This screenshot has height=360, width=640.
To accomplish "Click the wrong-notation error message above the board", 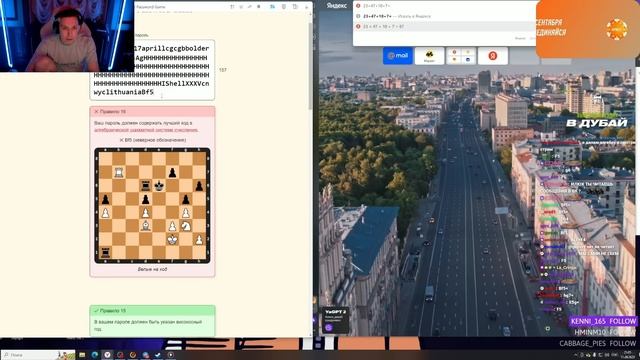I will [x=153, y=140].
